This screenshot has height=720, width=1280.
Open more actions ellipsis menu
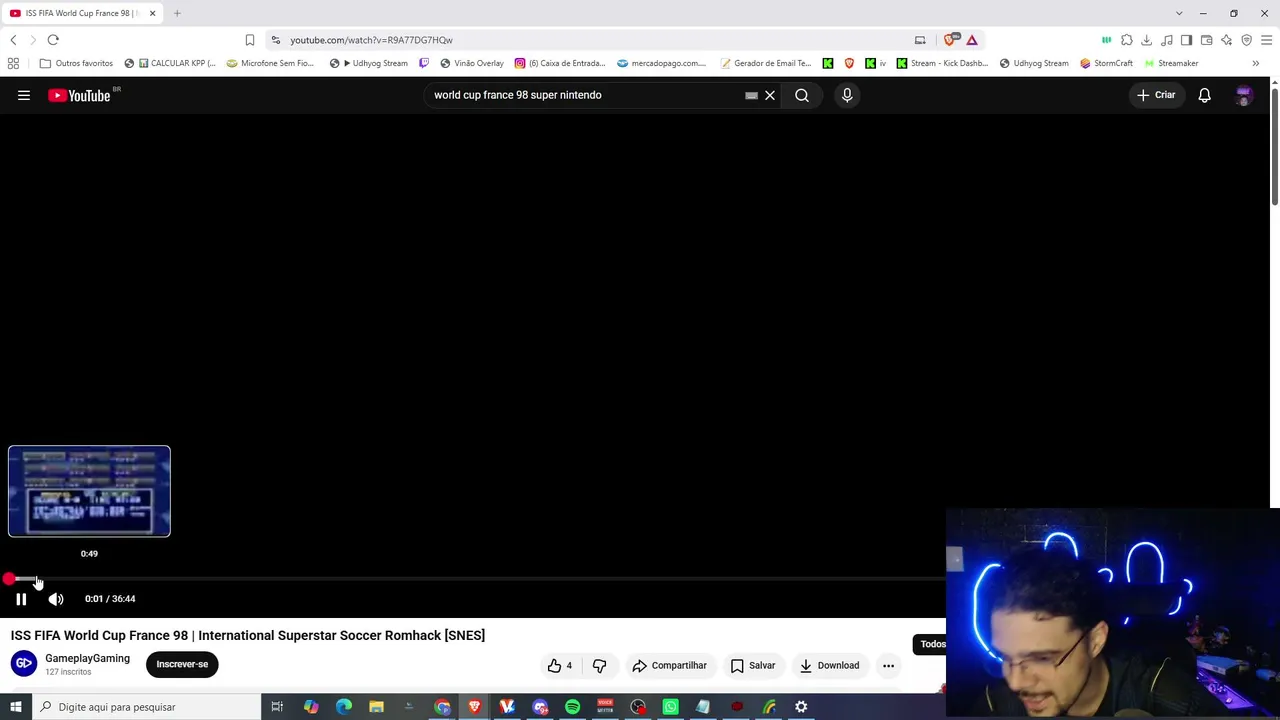pos(888,665)
